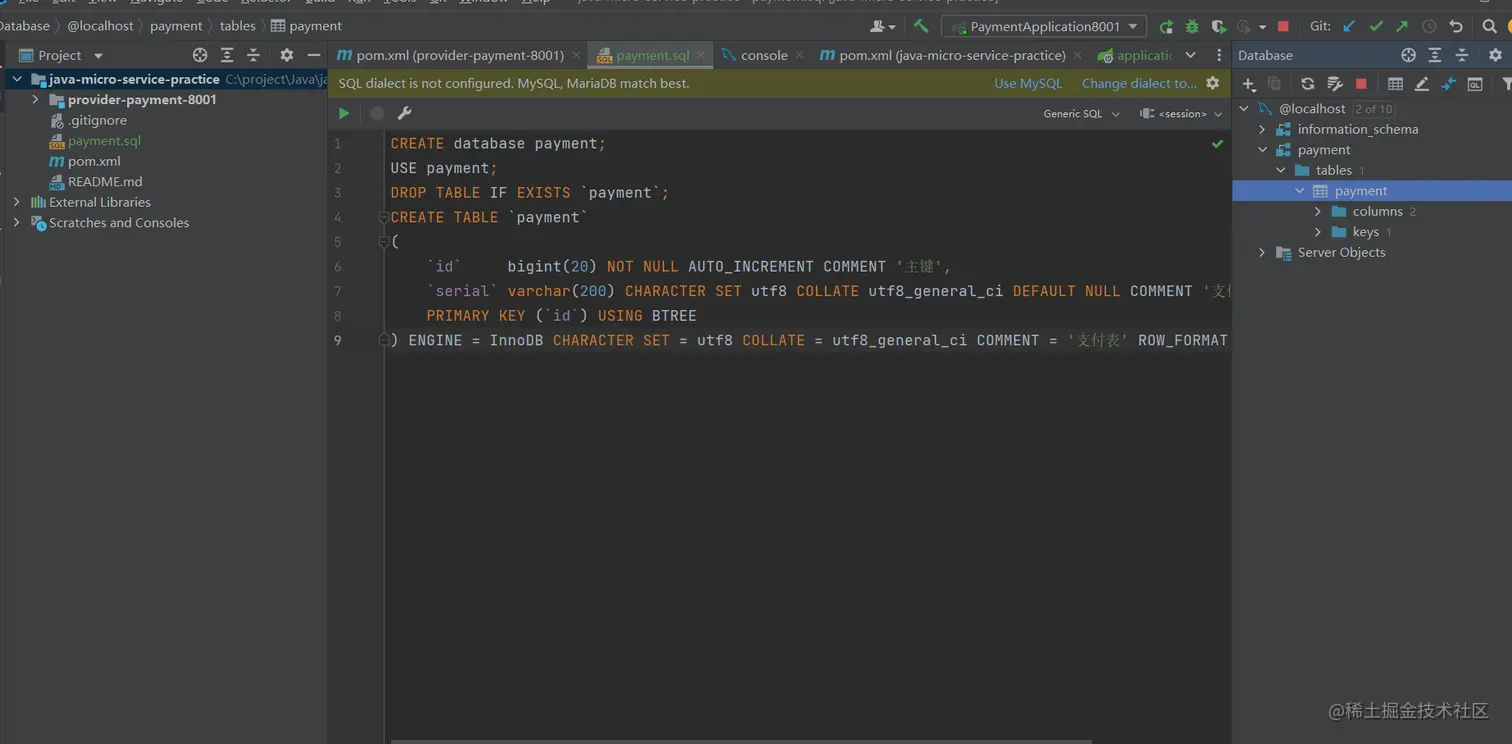Hide the Project tool window

click(314, 55)
